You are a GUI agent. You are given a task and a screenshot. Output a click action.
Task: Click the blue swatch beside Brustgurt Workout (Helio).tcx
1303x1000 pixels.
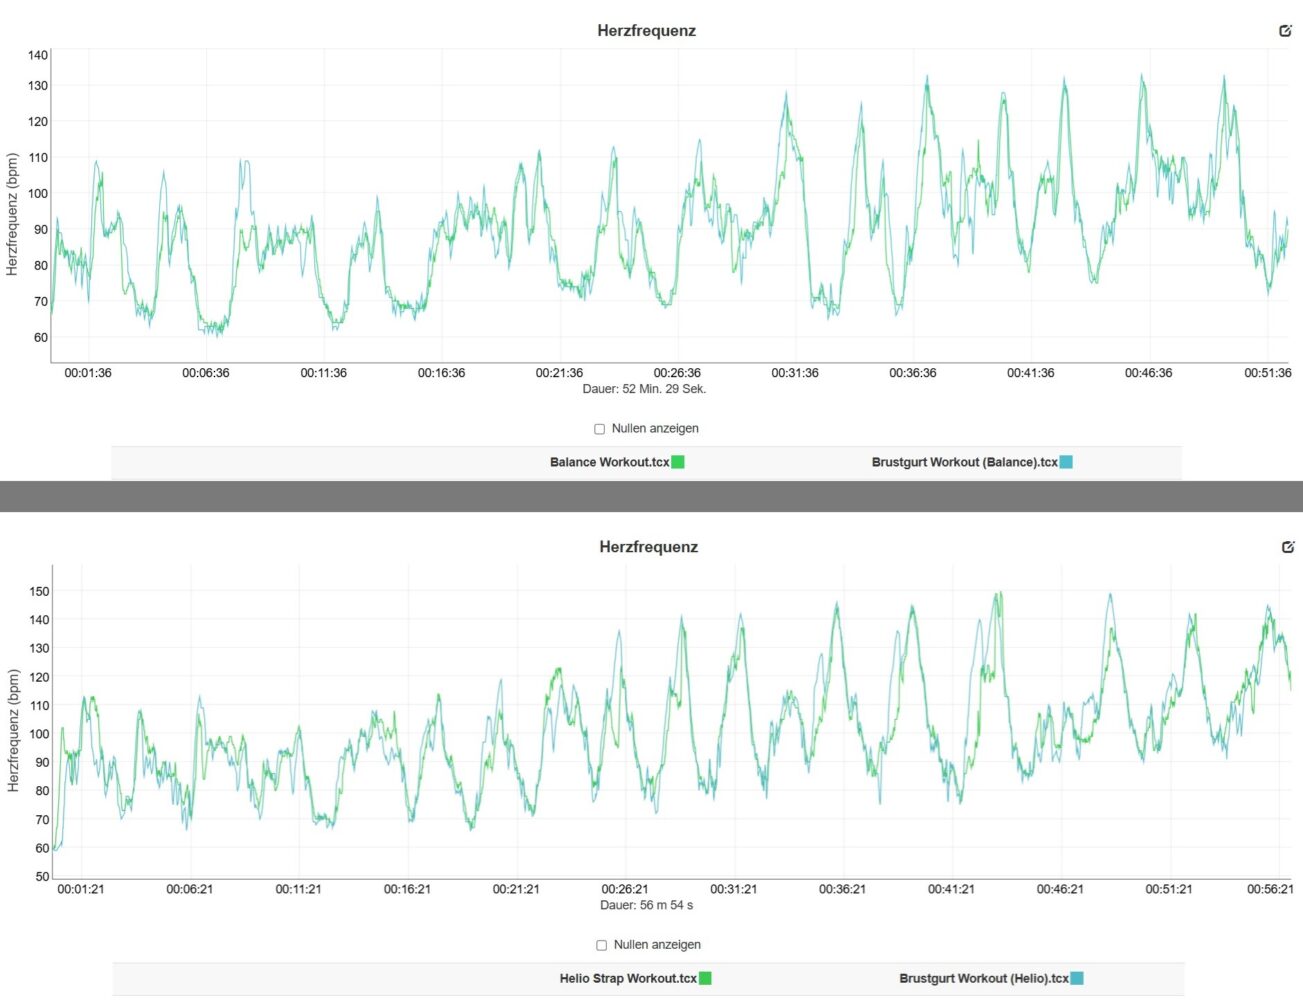pos(1077,978)
